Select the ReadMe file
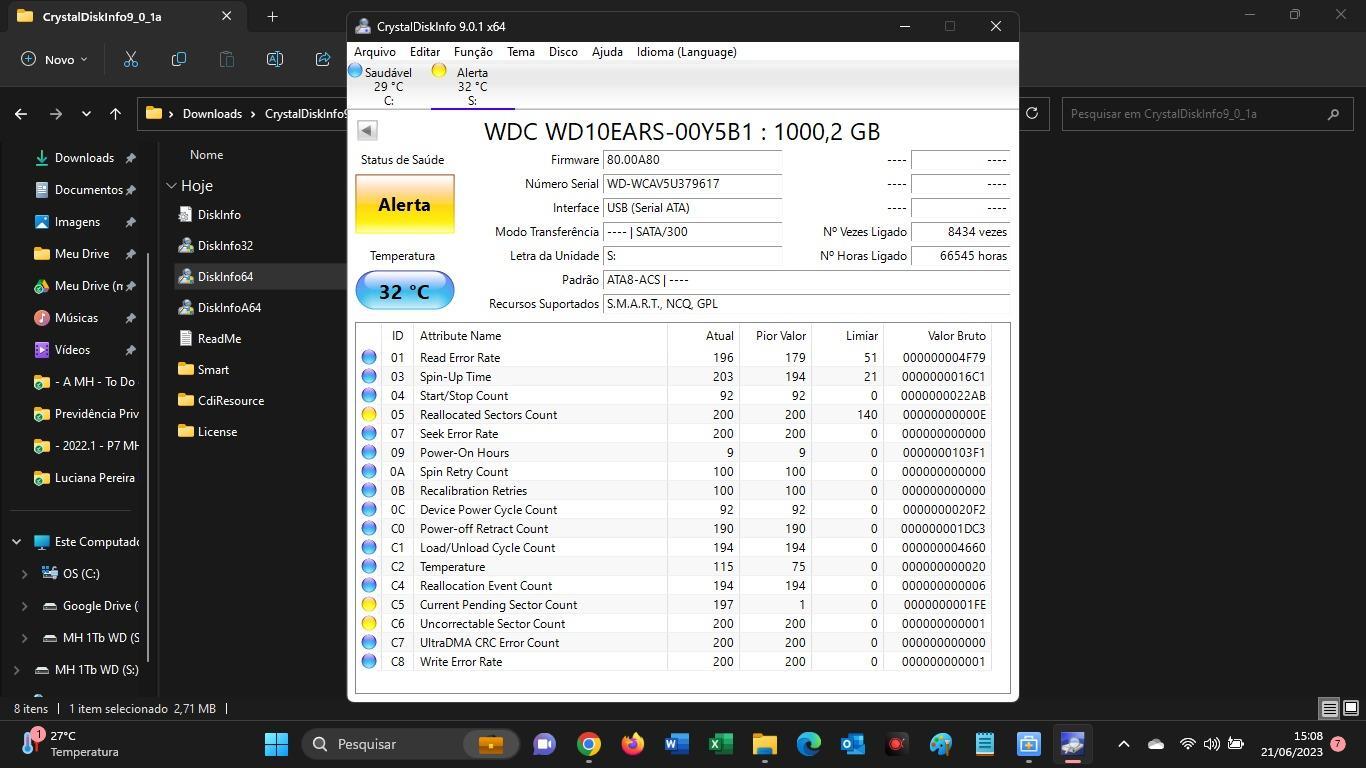 click(219, 339)
